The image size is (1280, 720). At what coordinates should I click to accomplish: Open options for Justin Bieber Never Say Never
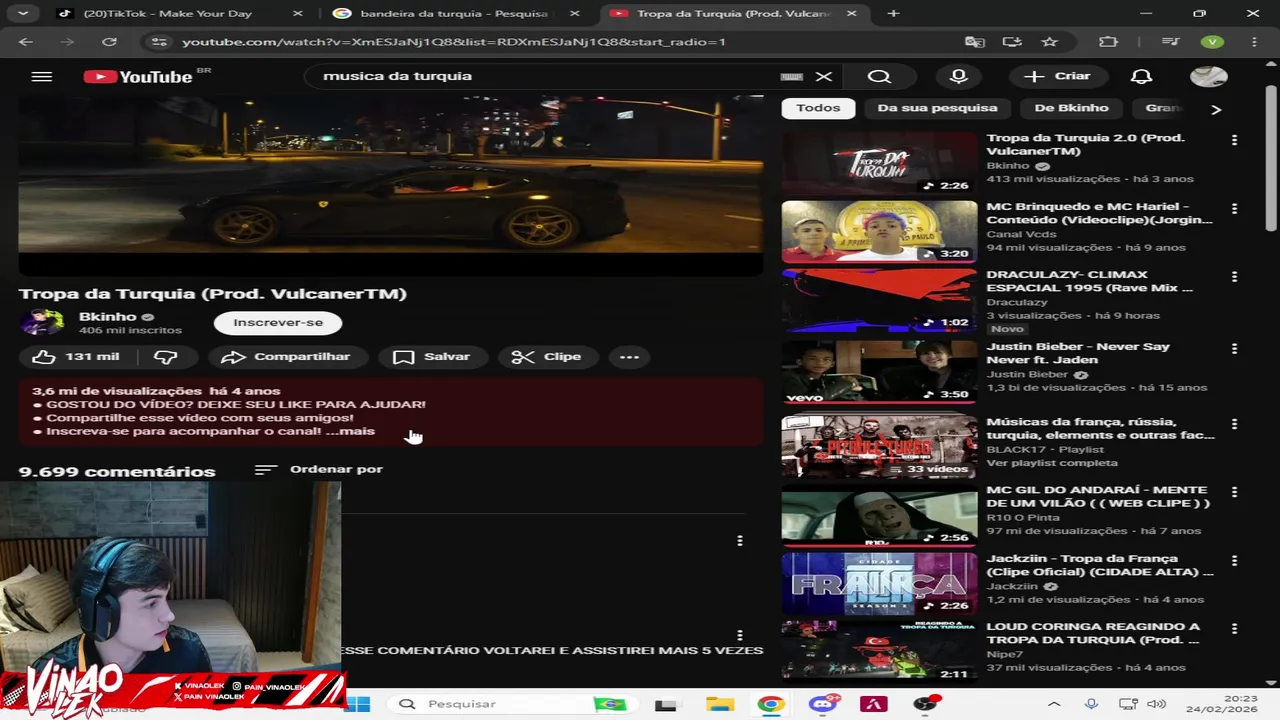(x=1234, y=348)
